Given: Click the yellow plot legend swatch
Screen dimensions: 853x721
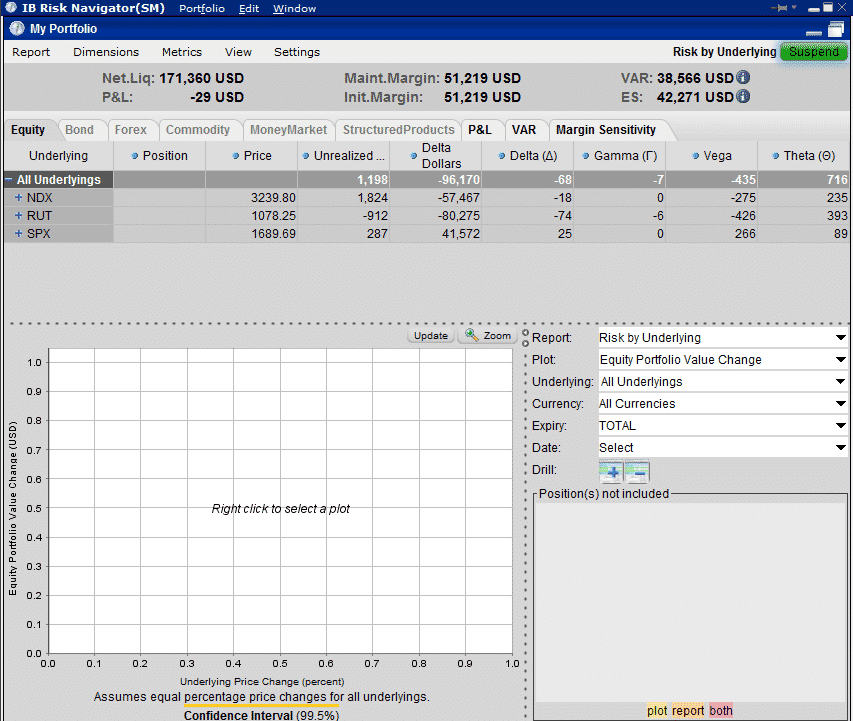Looking at the screenshot, I should [x=657, y=711].
